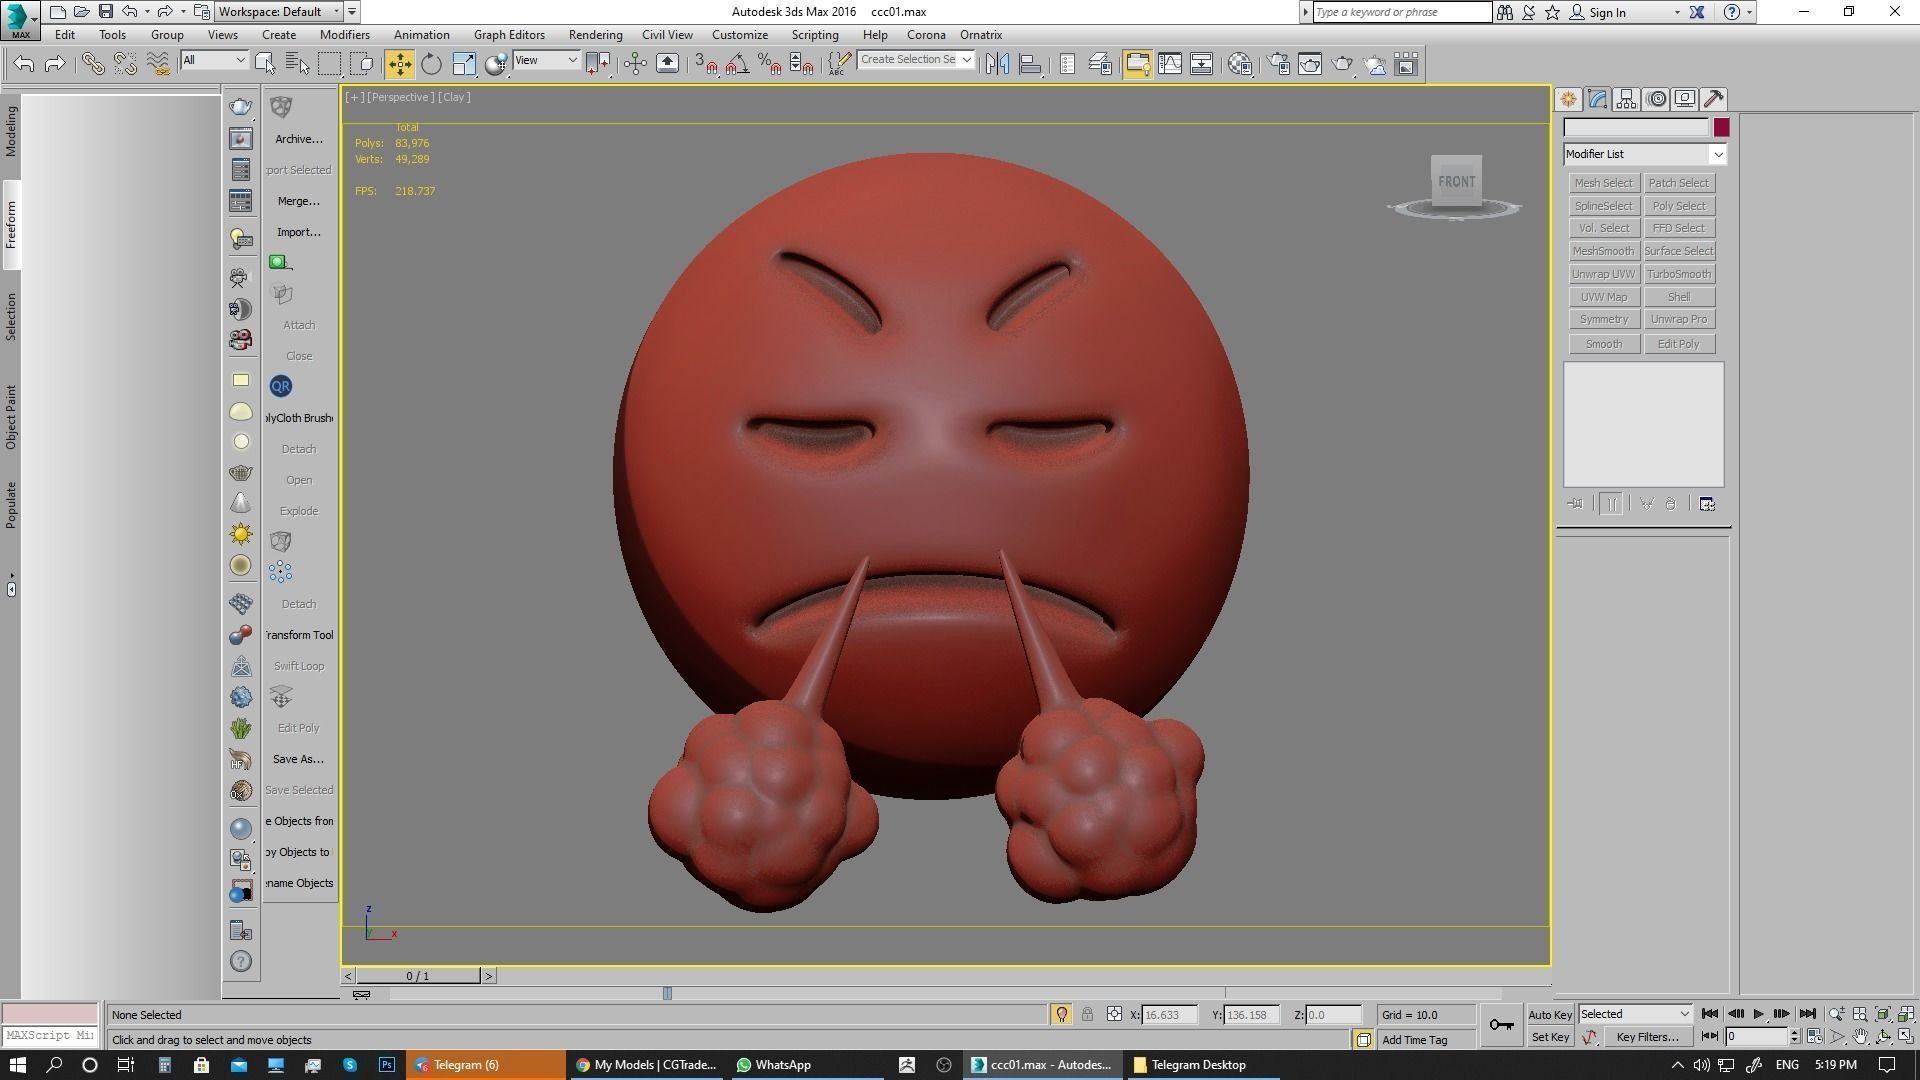The image size is (1920, 1080).
Task: Open the Hierarchy command panel tab
Action: (1626, 99)
